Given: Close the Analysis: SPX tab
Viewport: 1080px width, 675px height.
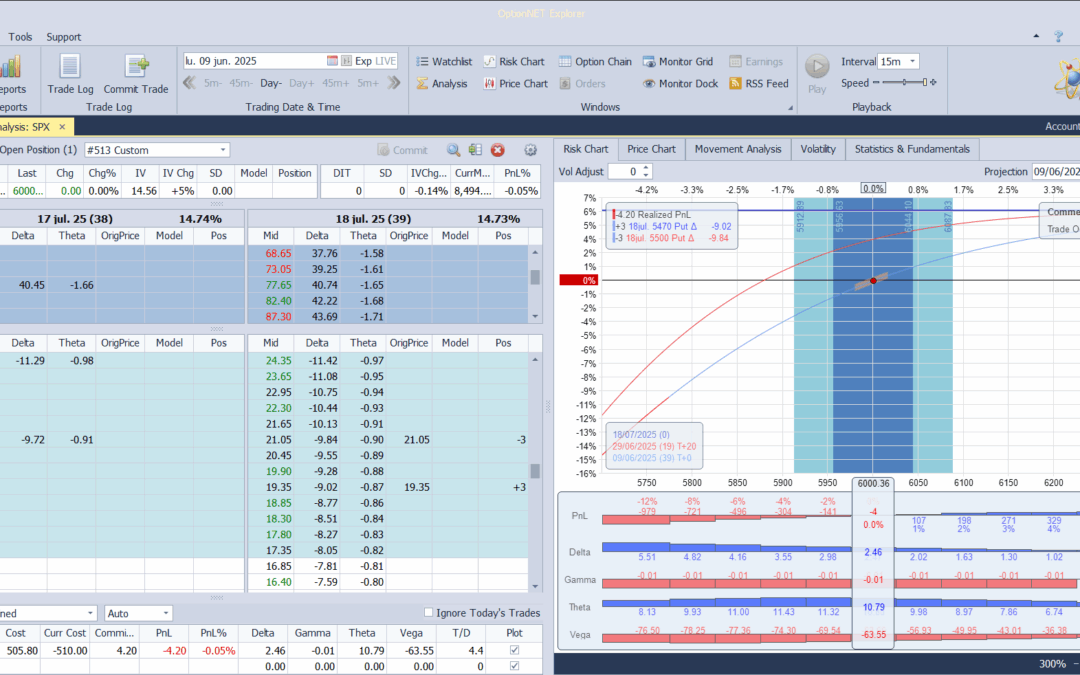Looking at the screenshot, I should coord(62,127).
